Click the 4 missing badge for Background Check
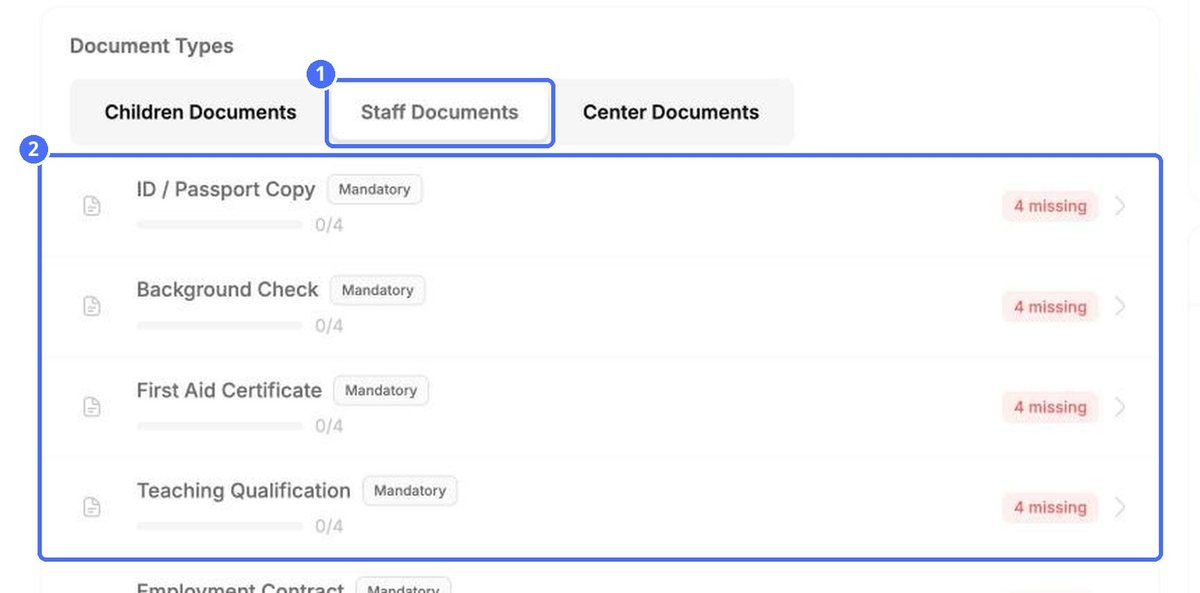The width and height of the screenshot is (1200, 593). click(x=1050, y=307)
